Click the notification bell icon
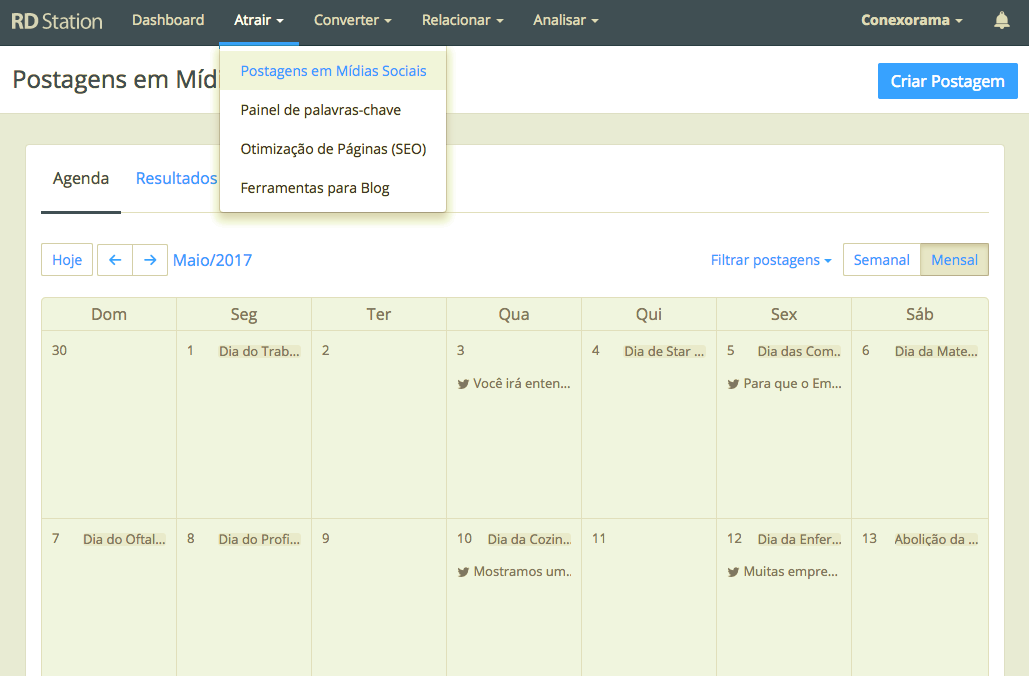 (x=1001, y=20)
